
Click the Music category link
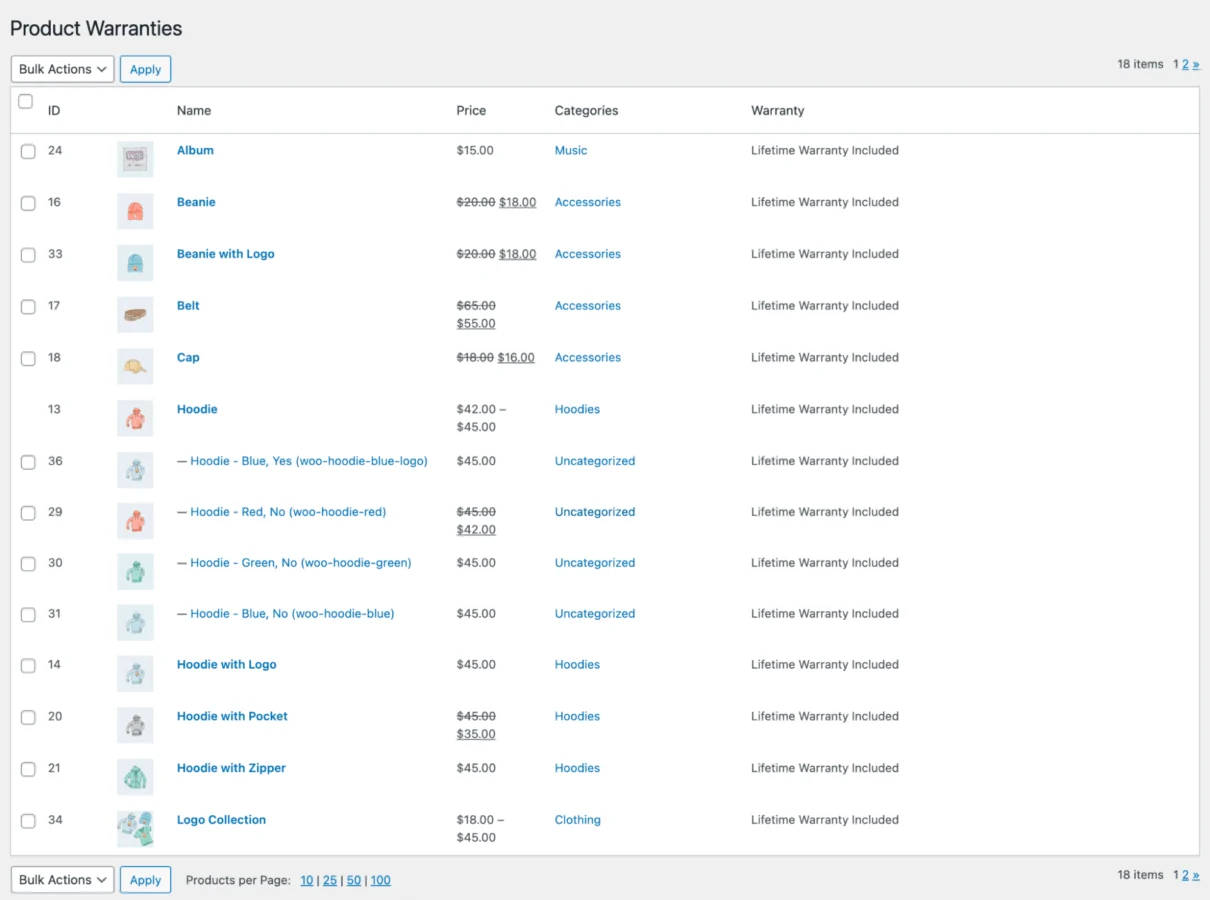[571, 151]
